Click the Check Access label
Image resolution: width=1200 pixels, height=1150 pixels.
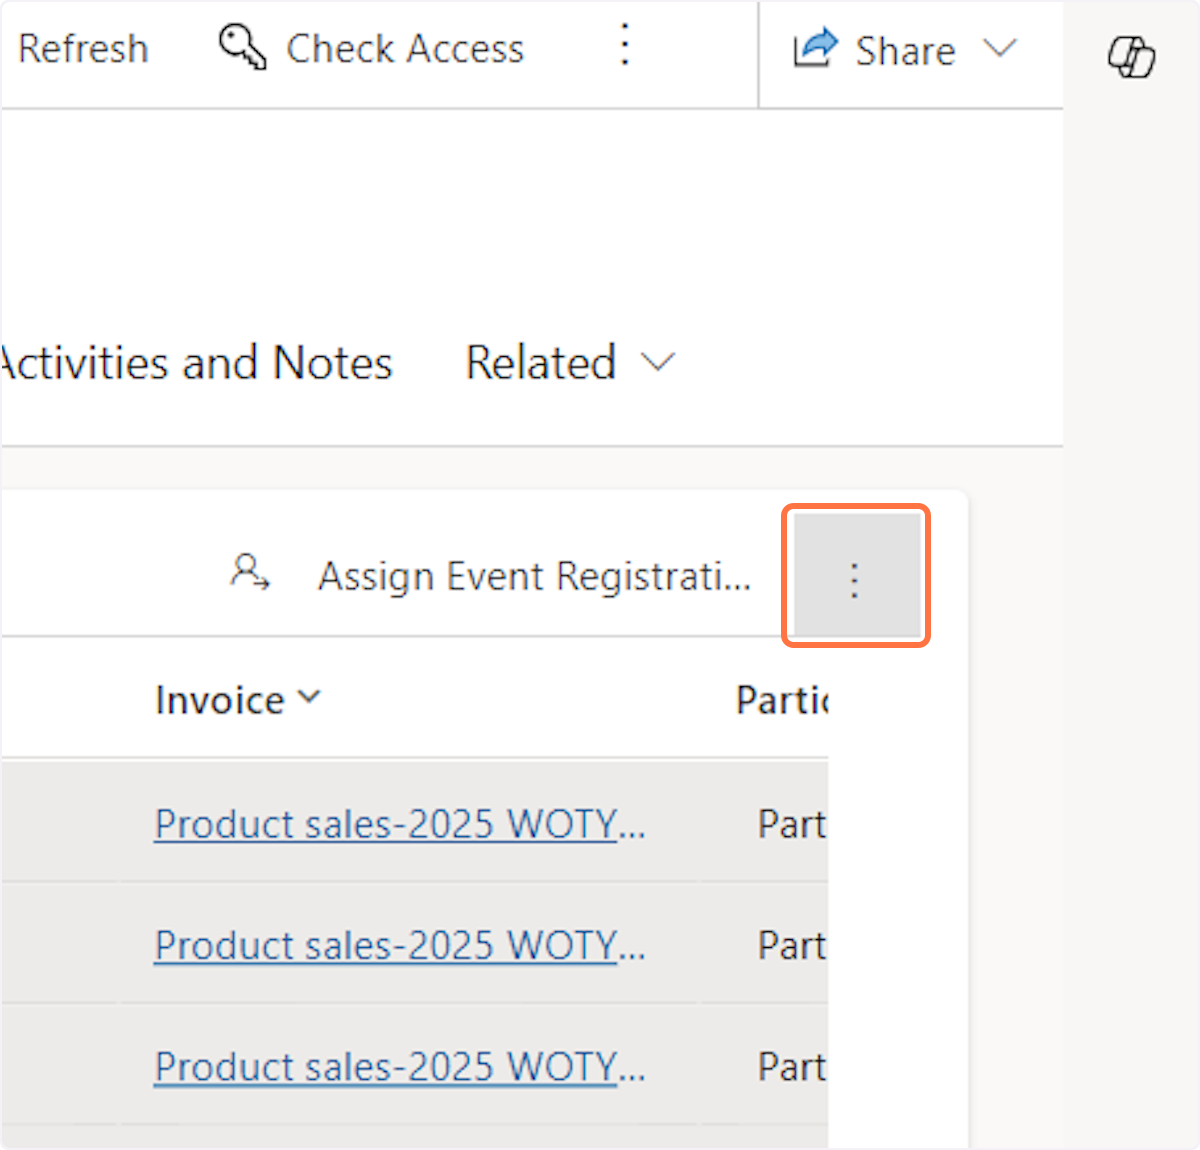[404, 48]
